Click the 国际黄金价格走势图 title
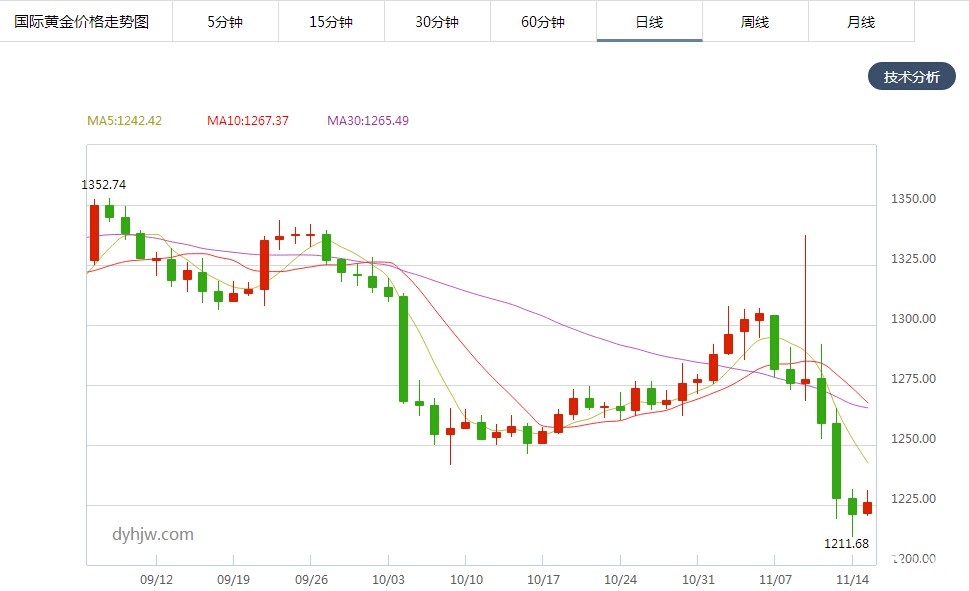Screen dimensions: 969x591 [x=82, y=22]
